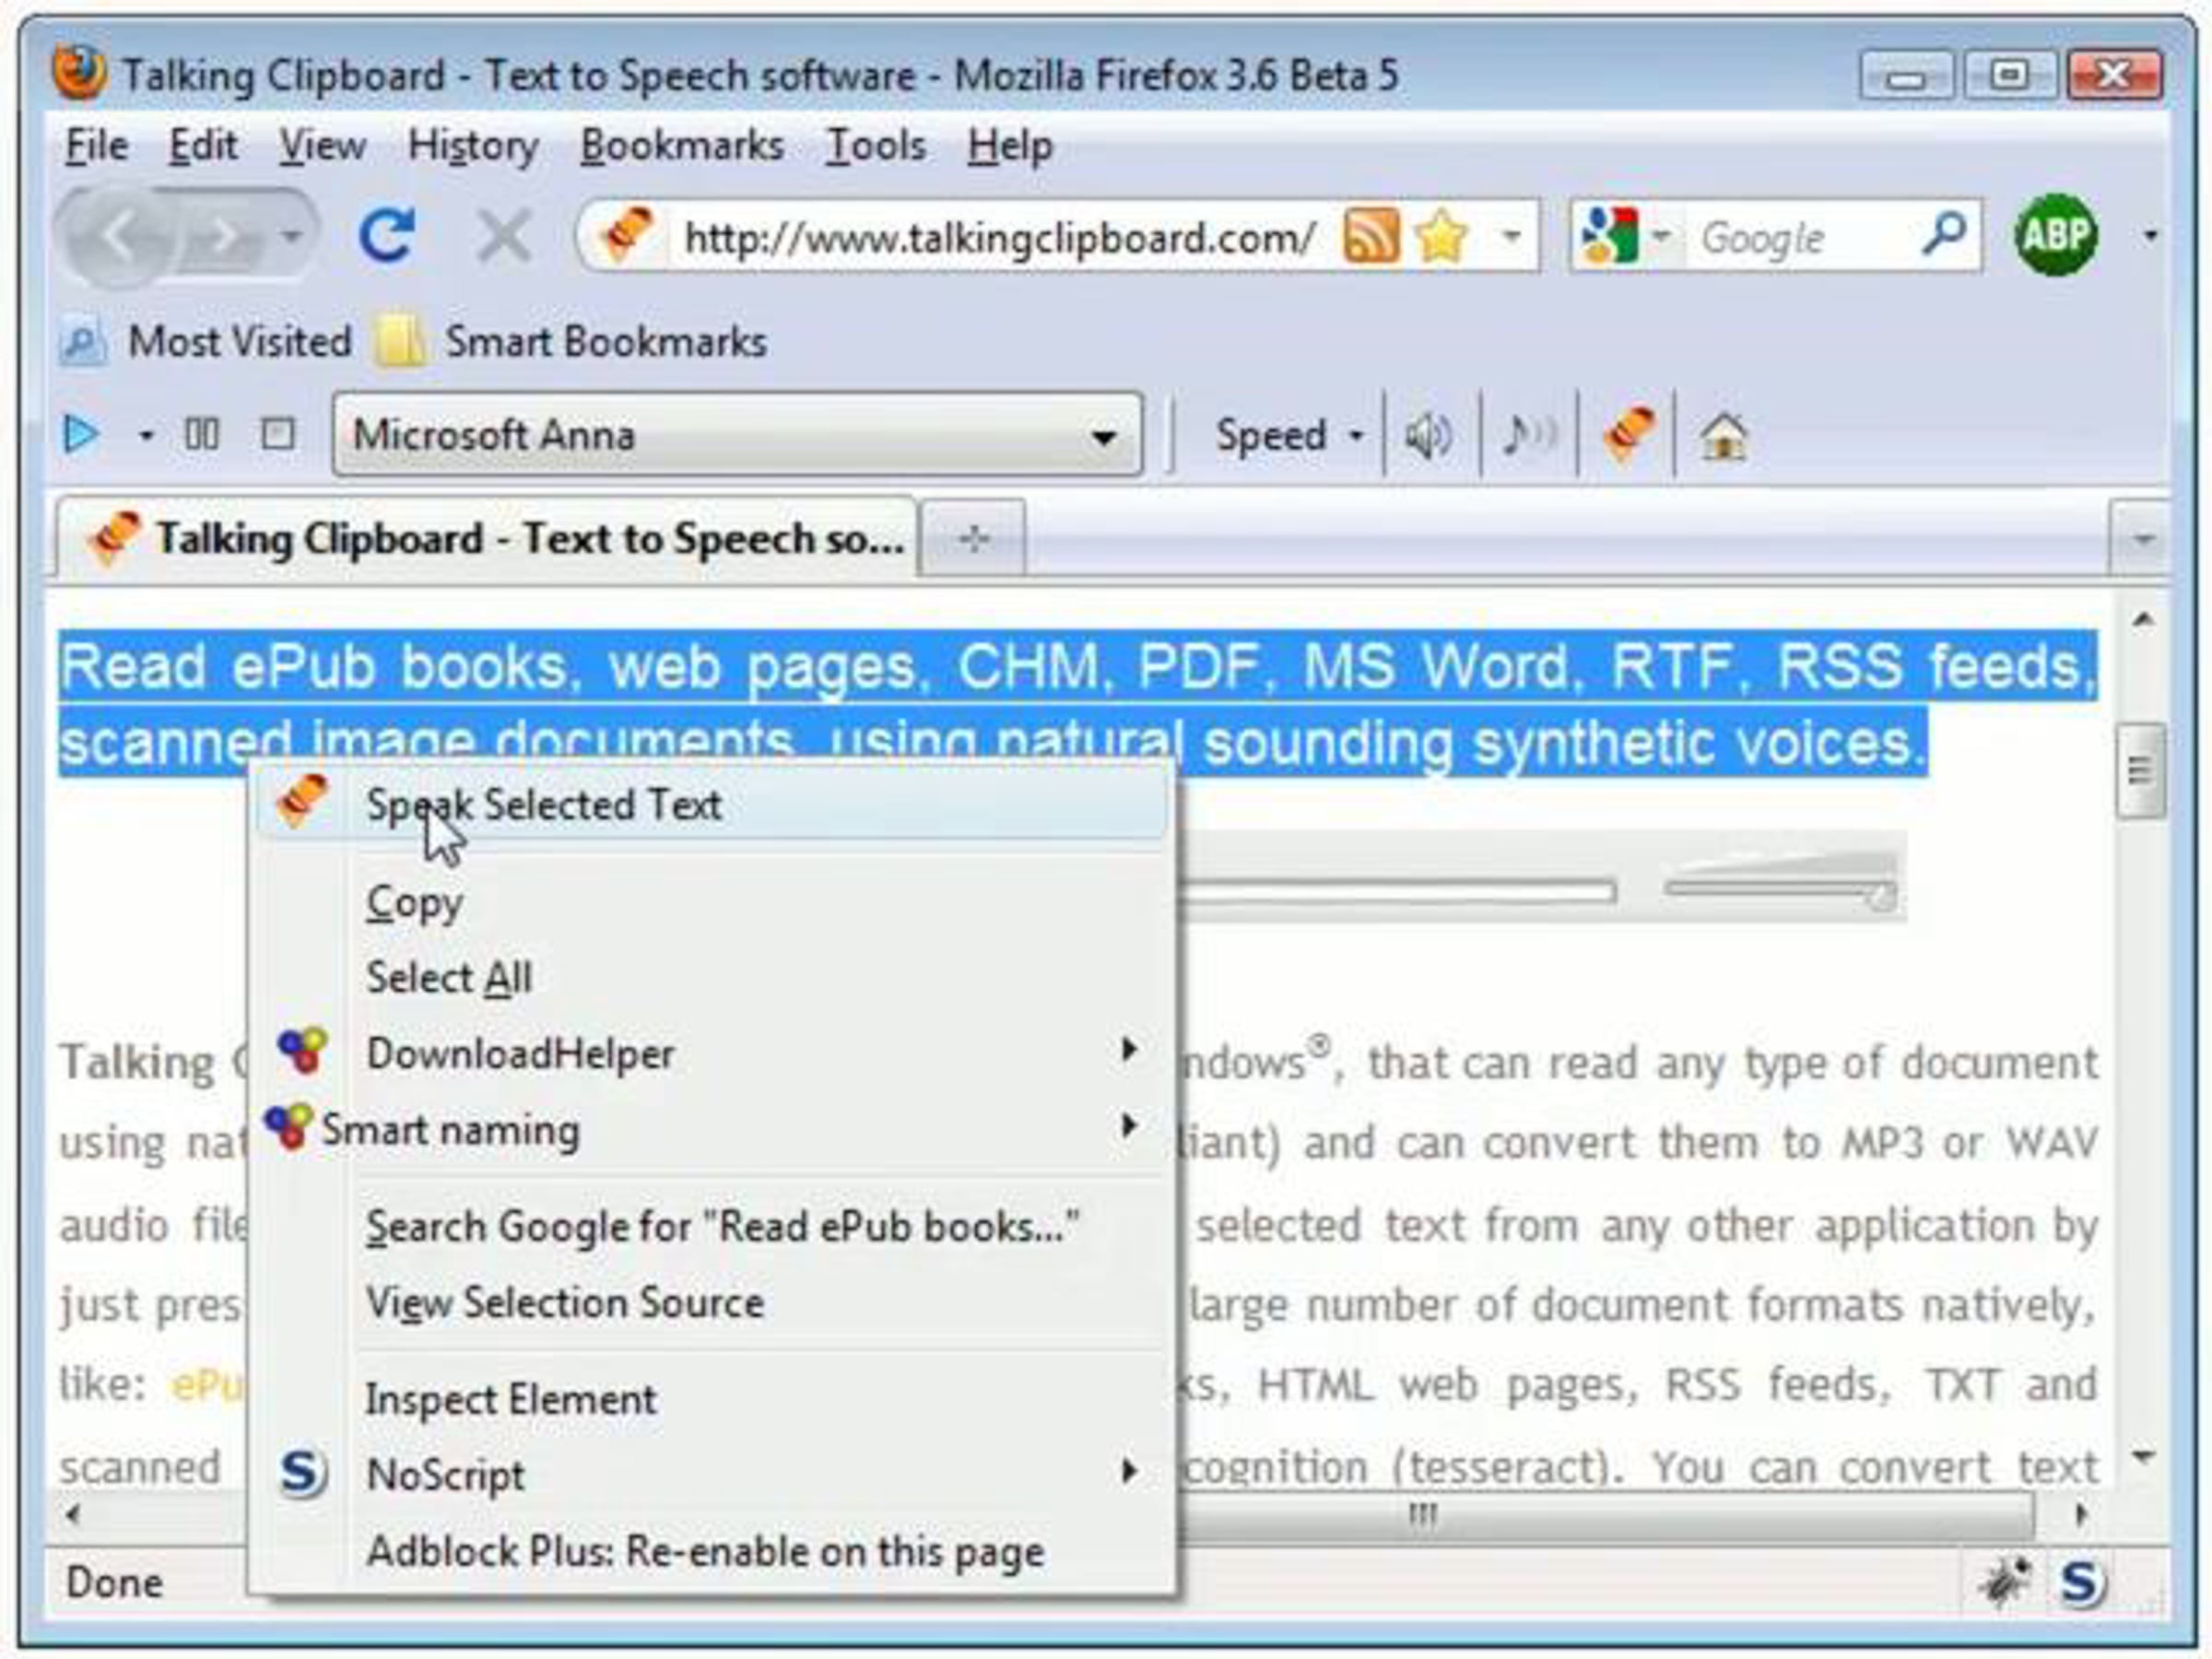Click the music note audio icon

pyautogui.click(x=1529, y=435)
